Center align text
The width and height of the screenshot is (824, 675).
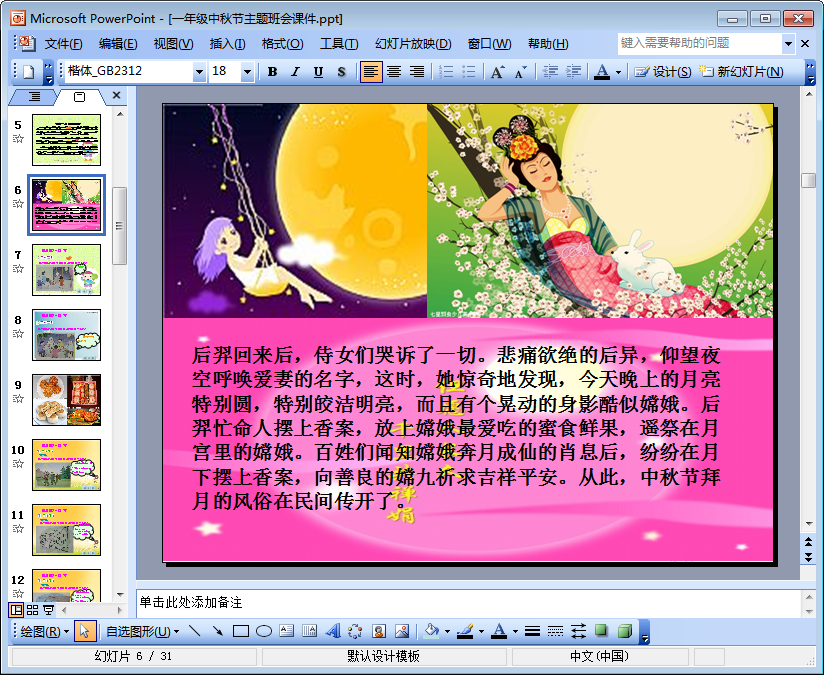click(394, 71)
